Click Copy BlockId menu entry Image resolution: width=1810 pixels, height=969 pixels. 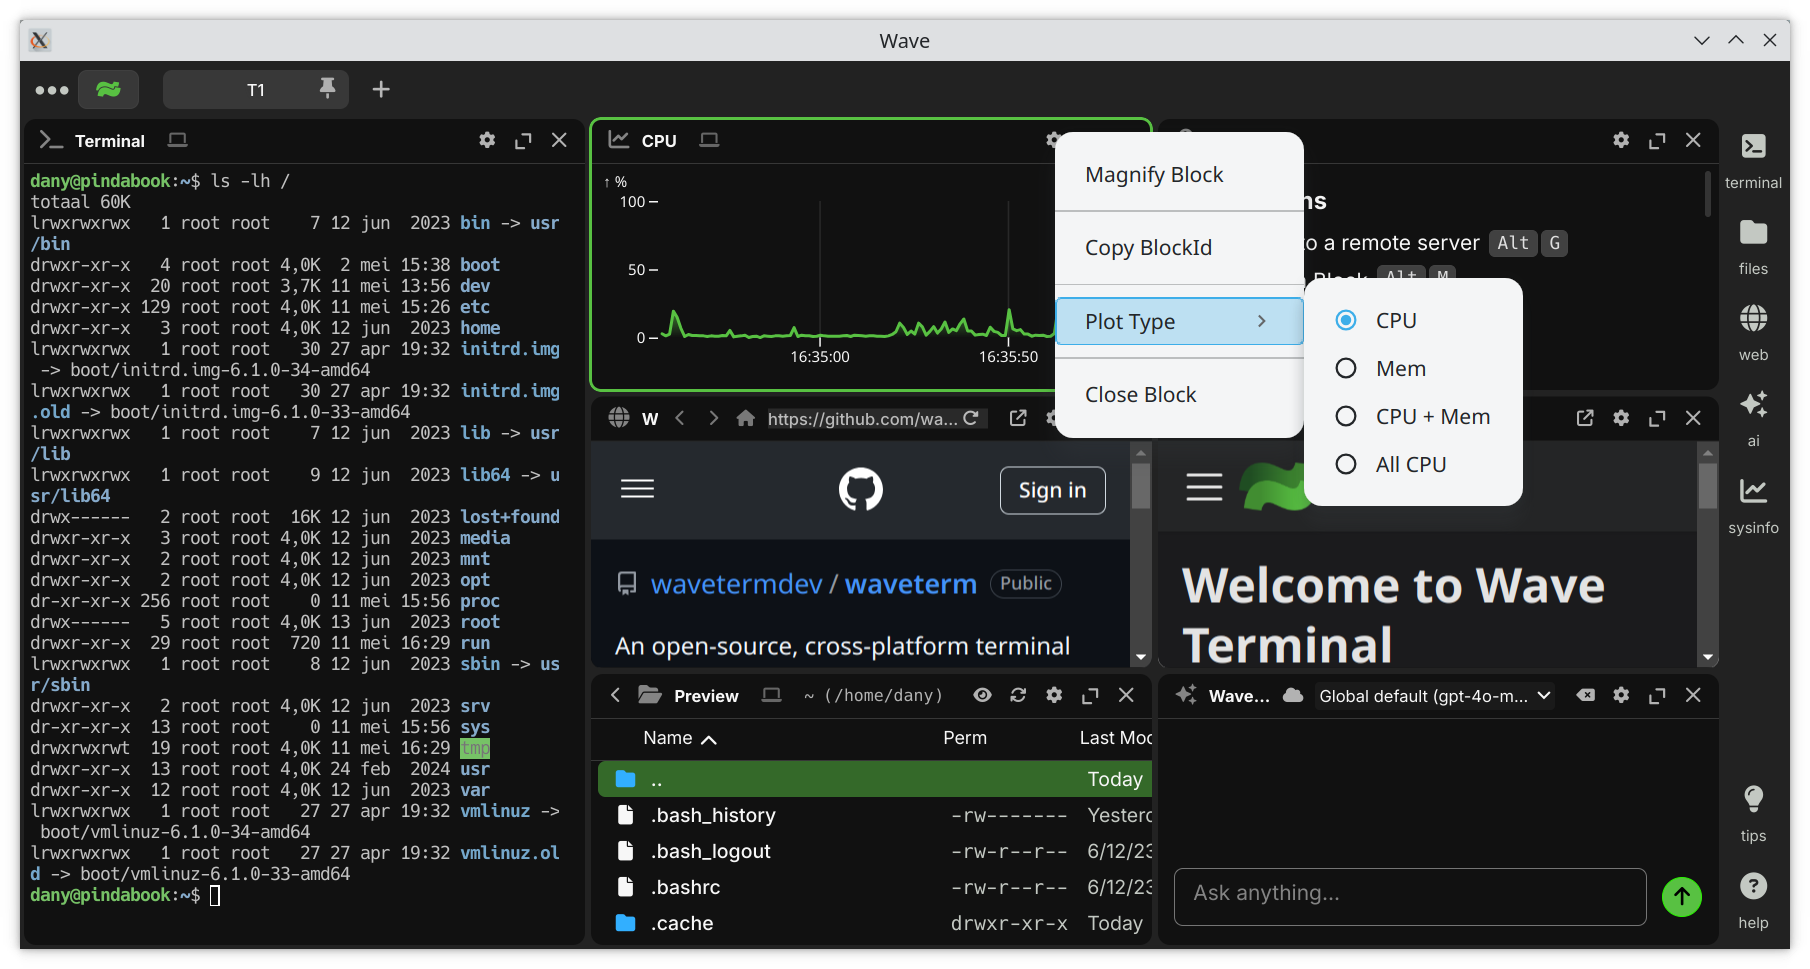[x=1179, y=247]
